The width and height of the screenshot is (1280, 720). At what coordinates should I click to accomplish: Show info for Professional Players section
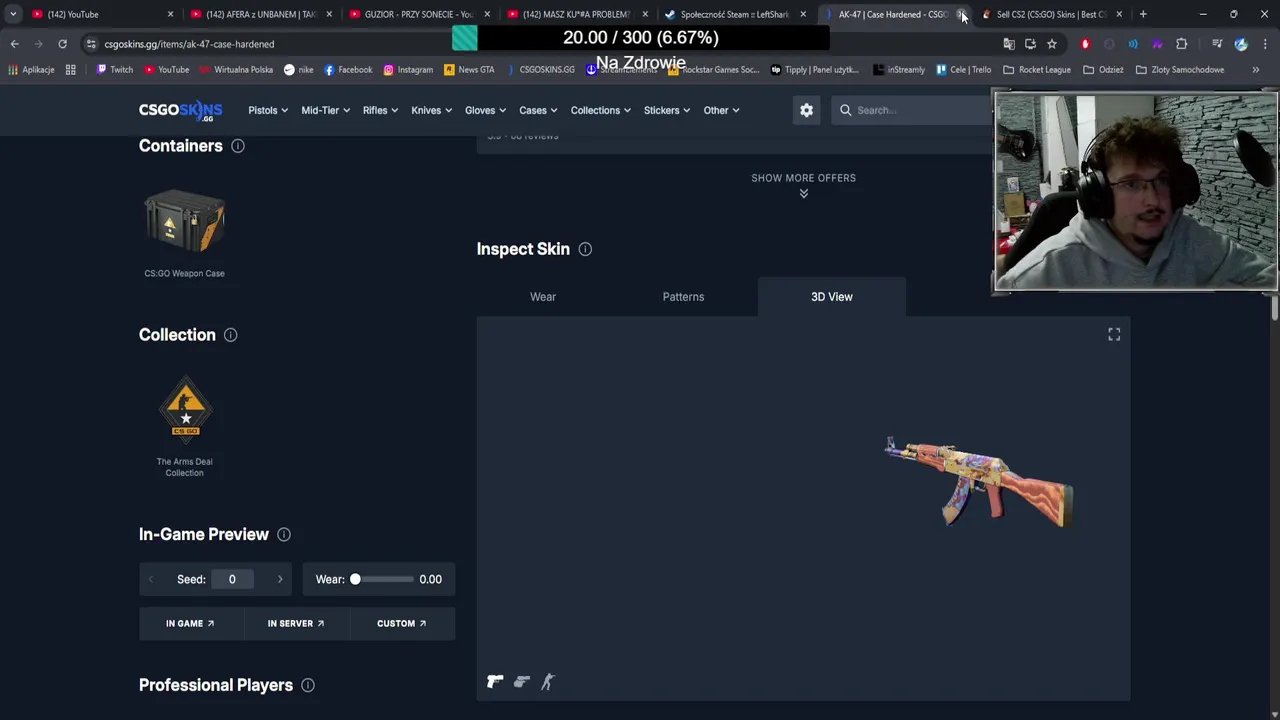point(308,685)
